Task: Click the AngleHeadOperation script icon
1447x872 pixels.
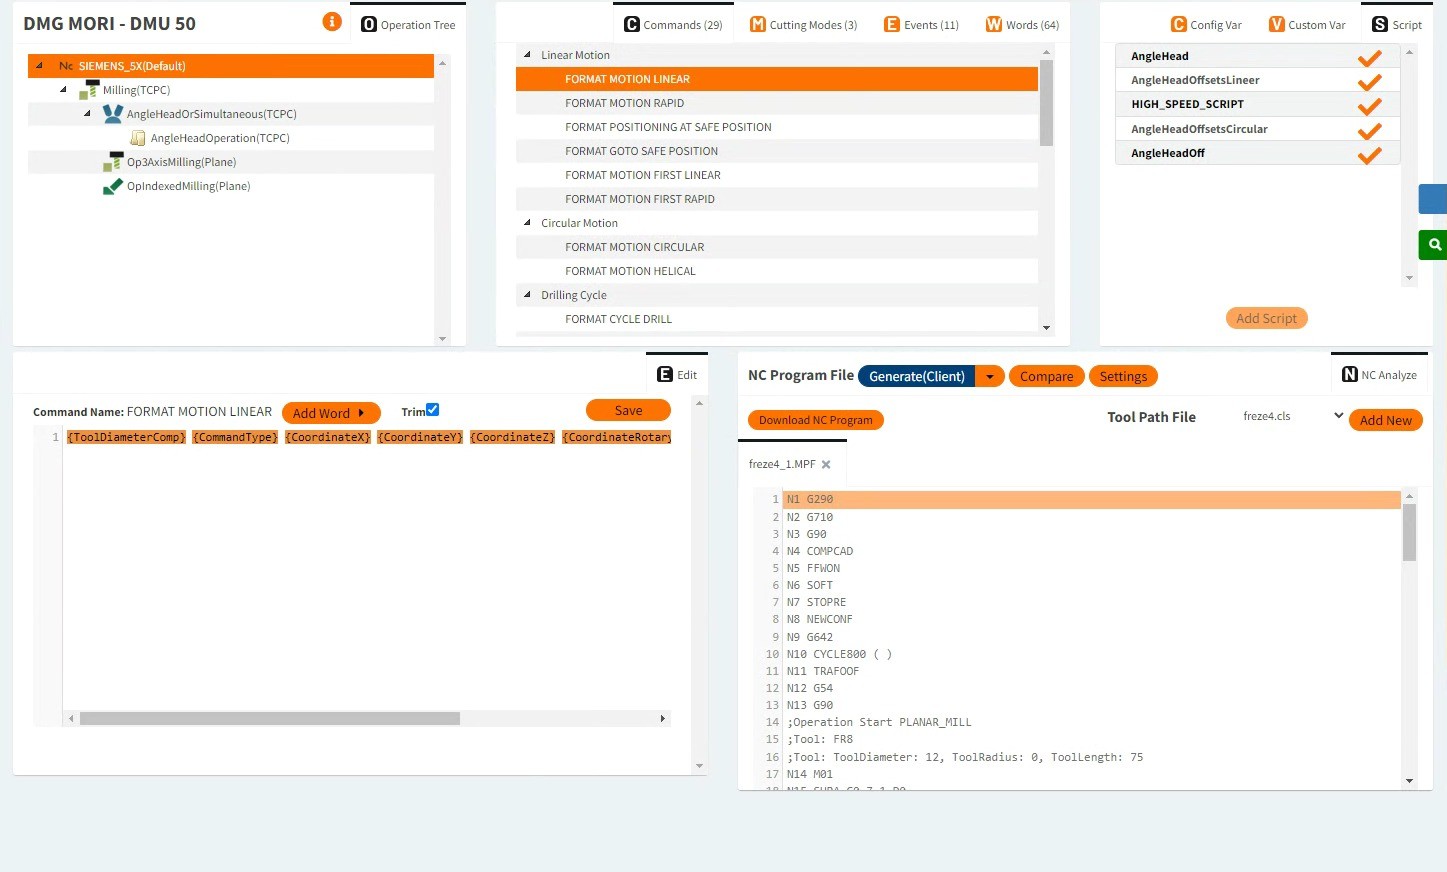Action: tap(138, 138)
